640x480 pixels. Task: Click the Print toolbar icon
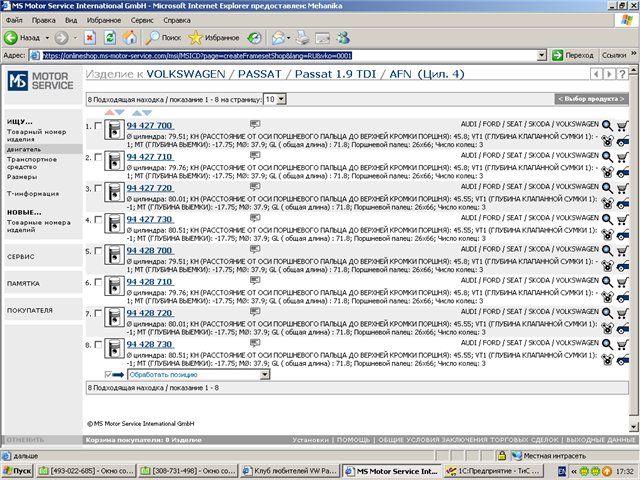point(302,38)
